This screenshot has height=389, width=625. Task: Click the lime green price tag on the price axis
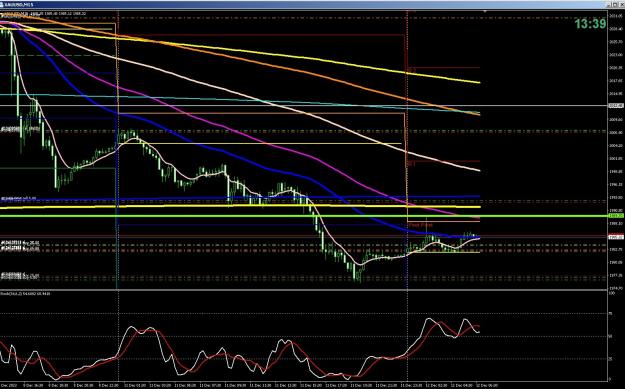tap(616, 216)
